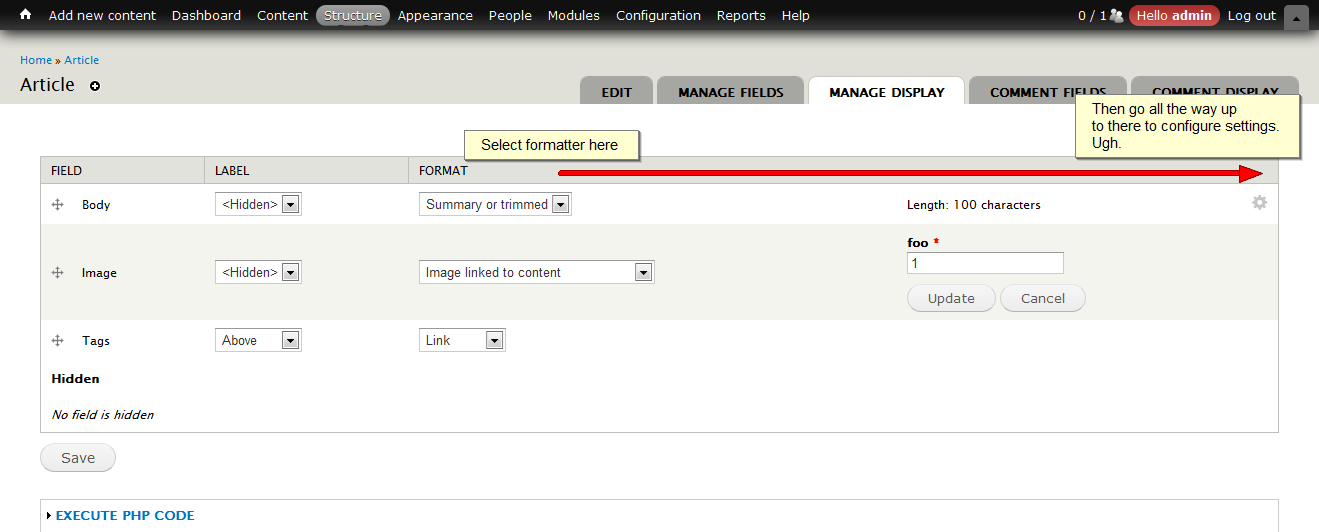Click the Image field name
Viewport: 1319px width, 532px height.
[99, 273]
